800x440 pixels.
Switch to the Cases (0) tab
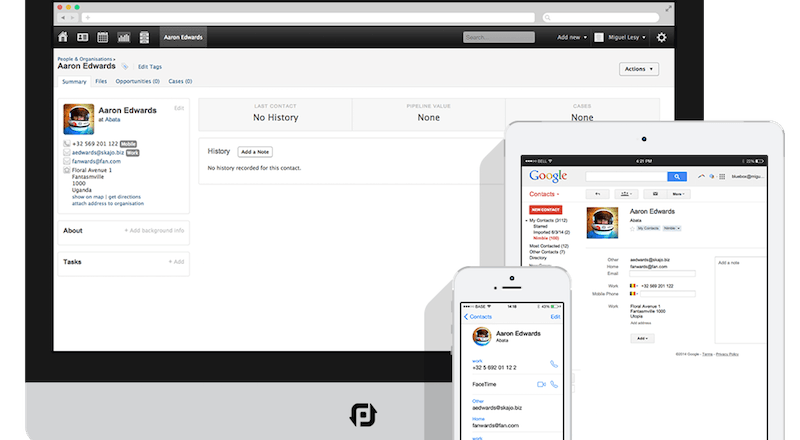coord(180,81)
